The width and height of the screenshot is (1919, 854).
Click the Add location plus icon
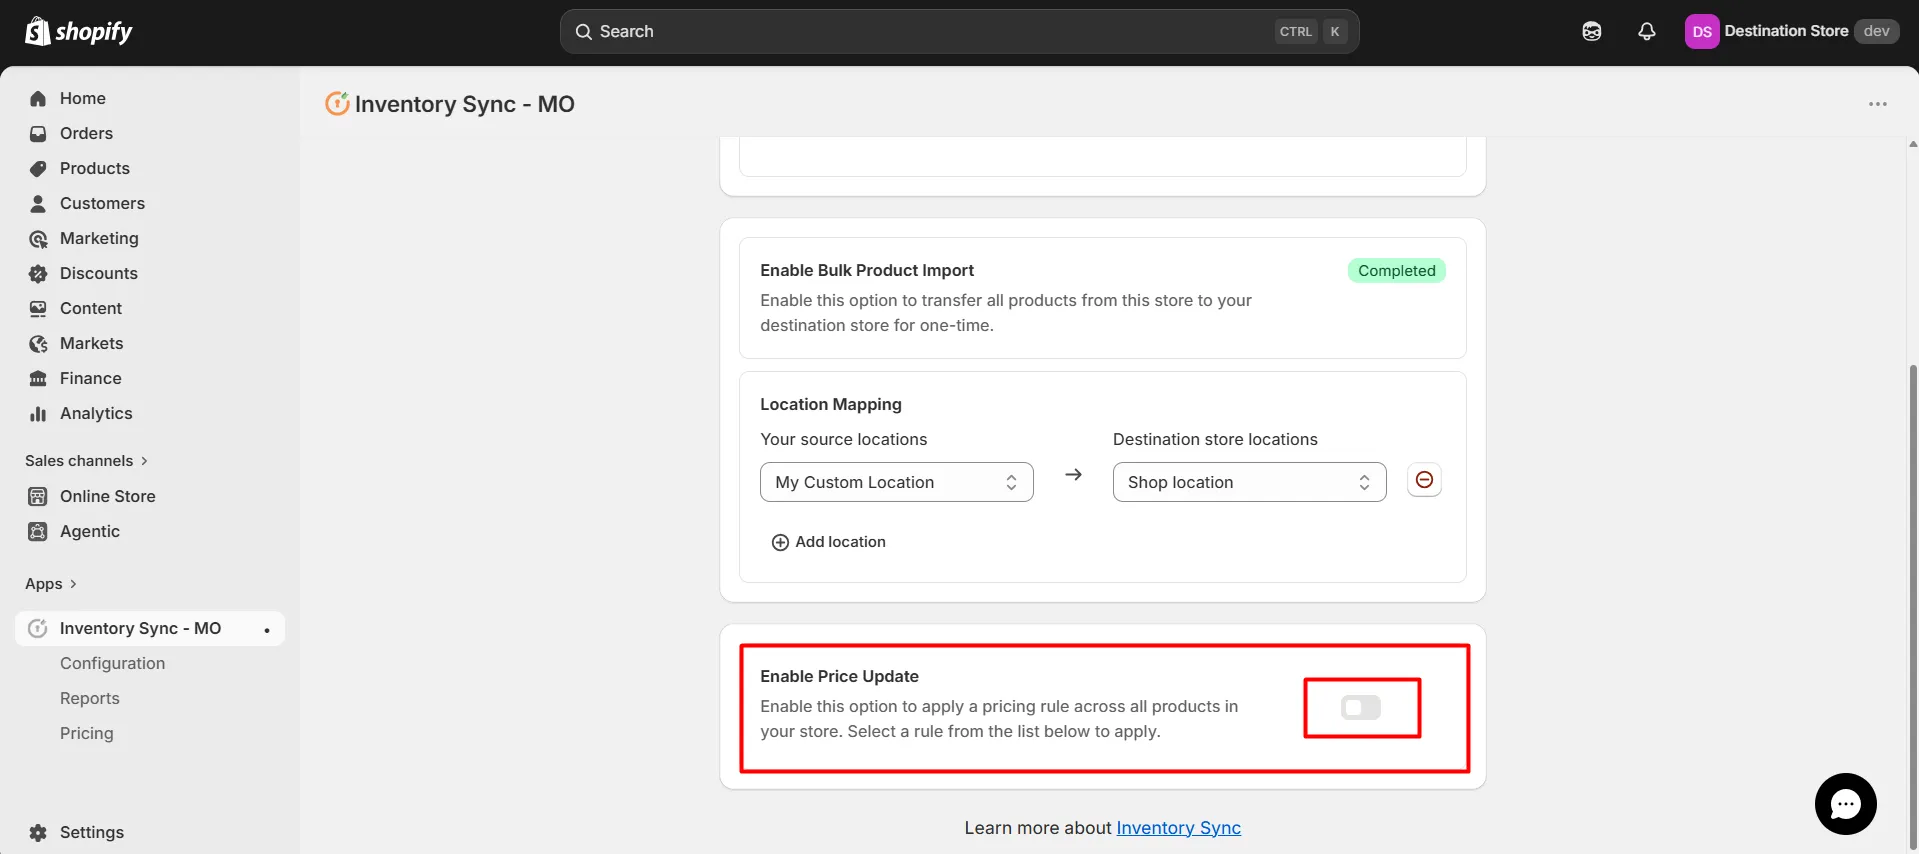[780, 542]
